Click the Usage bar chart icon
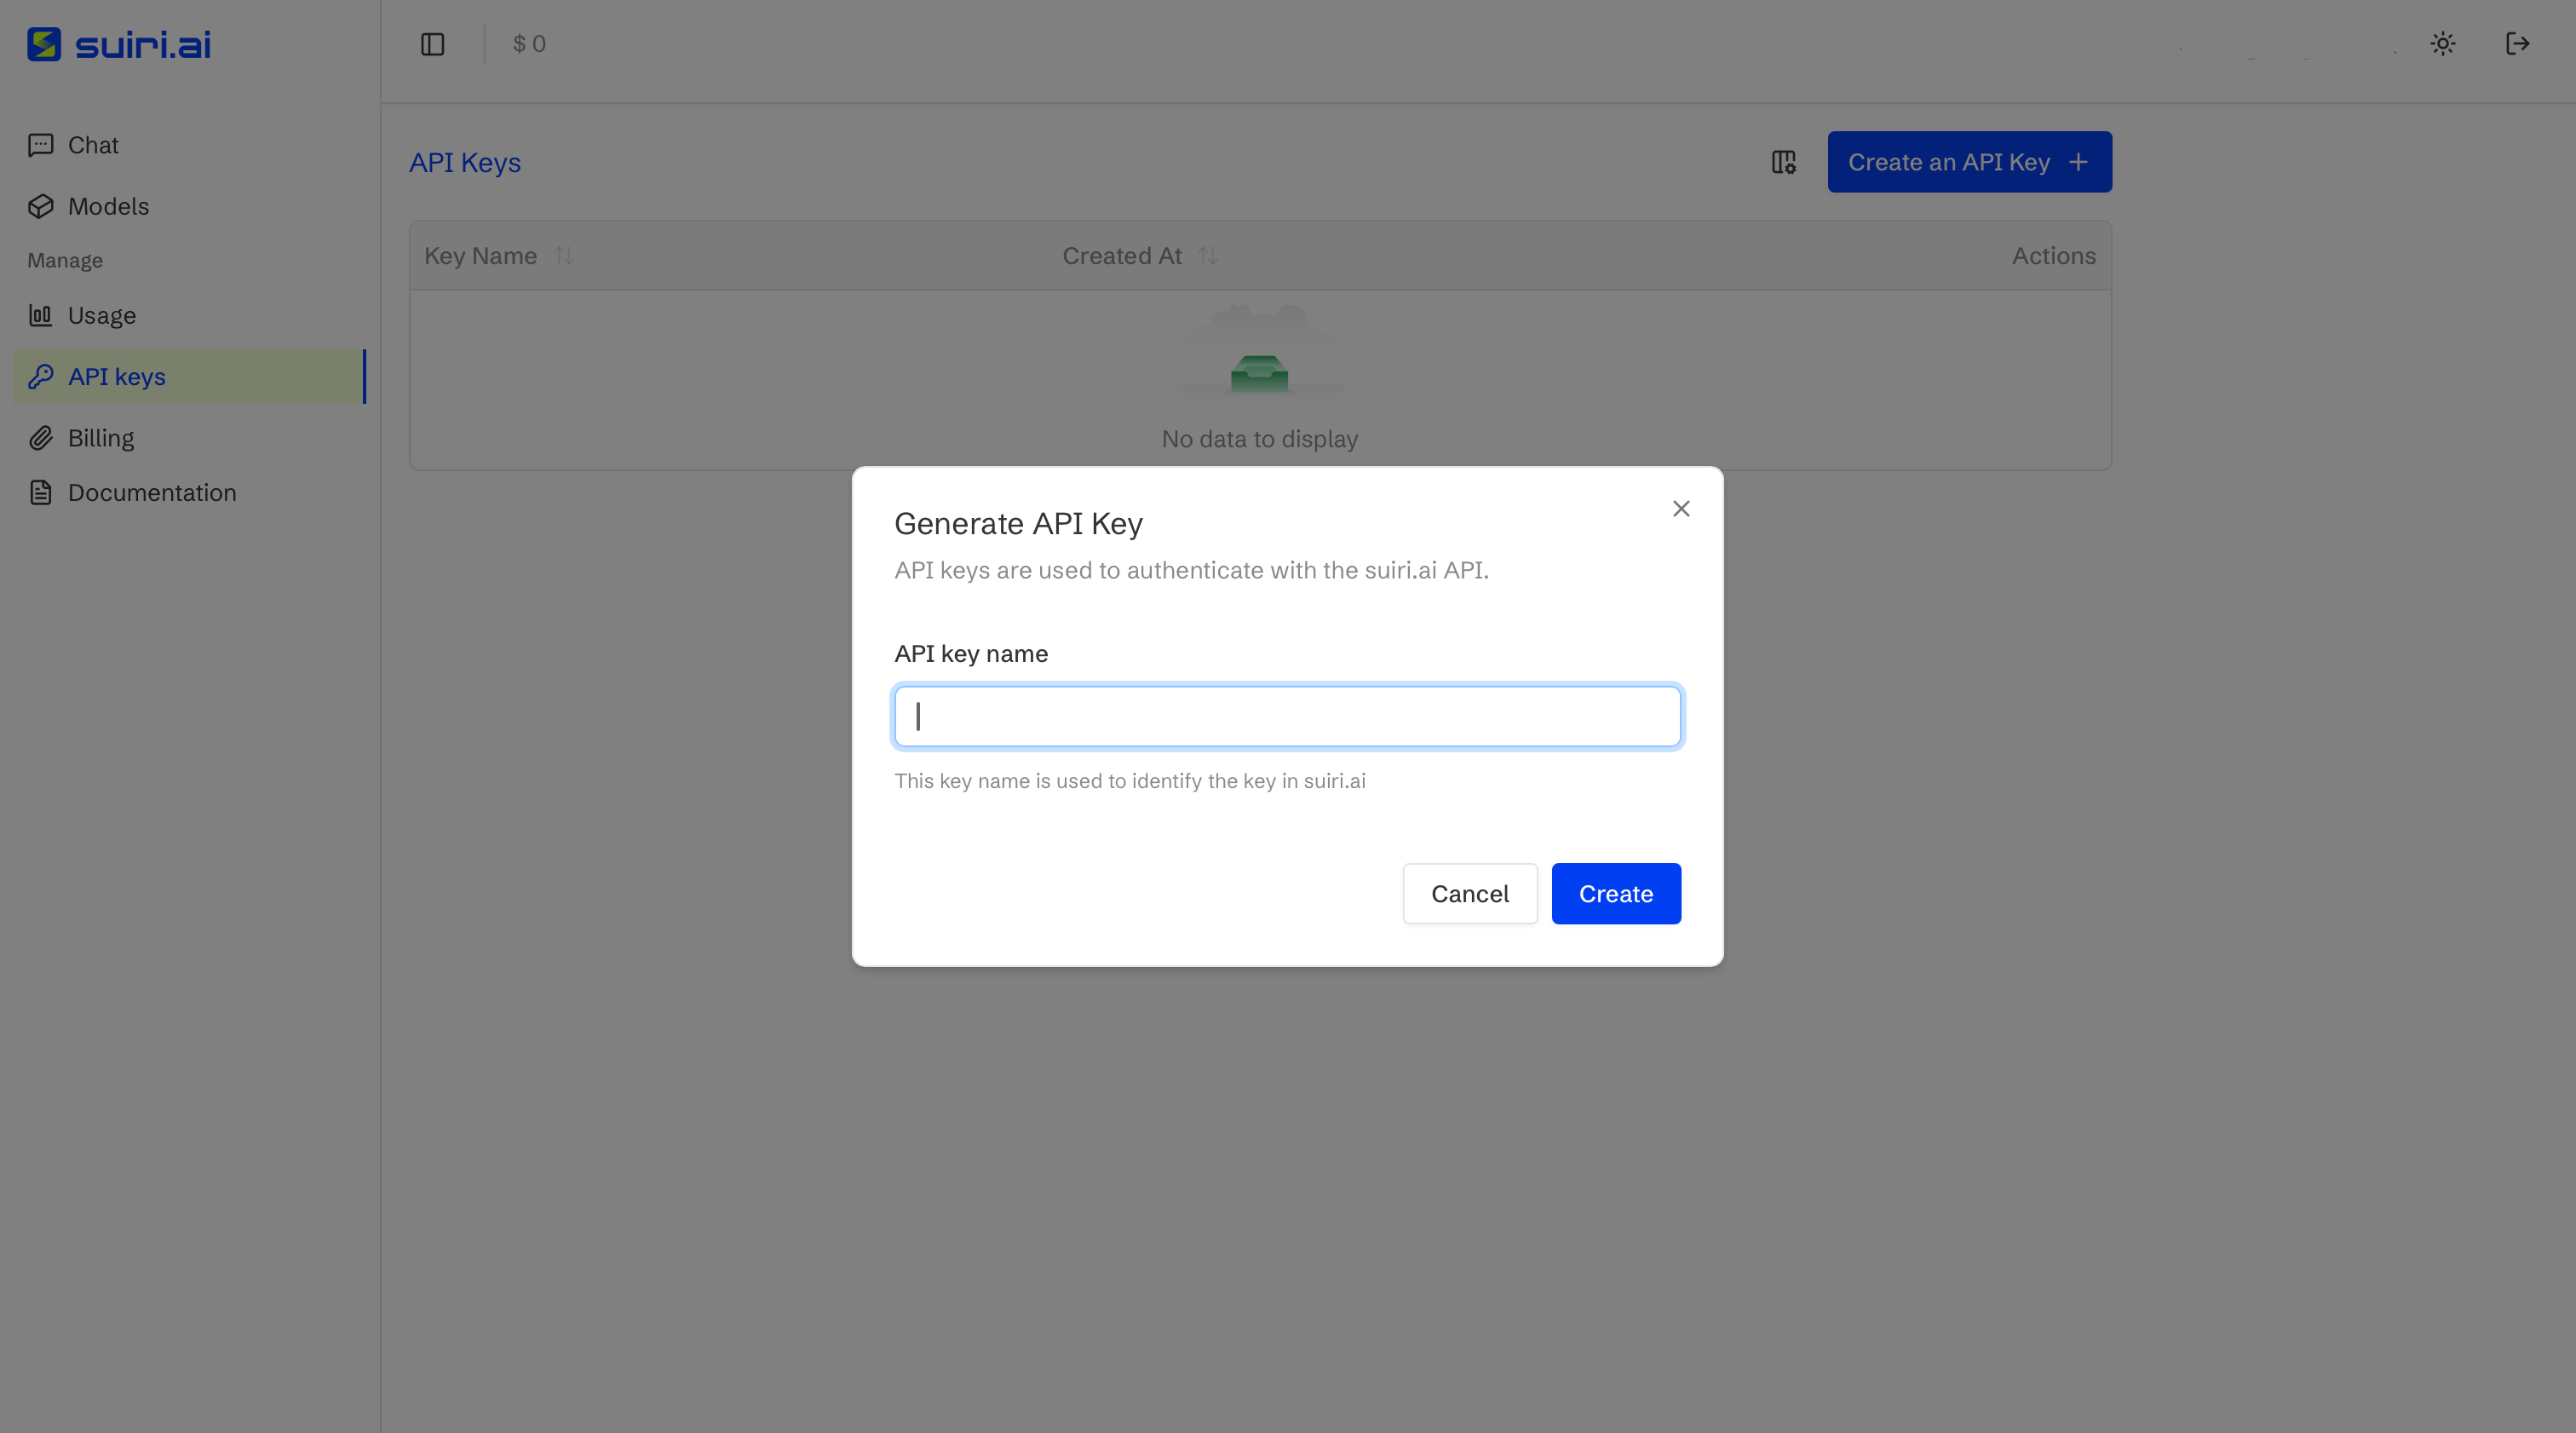2576x1433 pixels. tap(41, 315)
